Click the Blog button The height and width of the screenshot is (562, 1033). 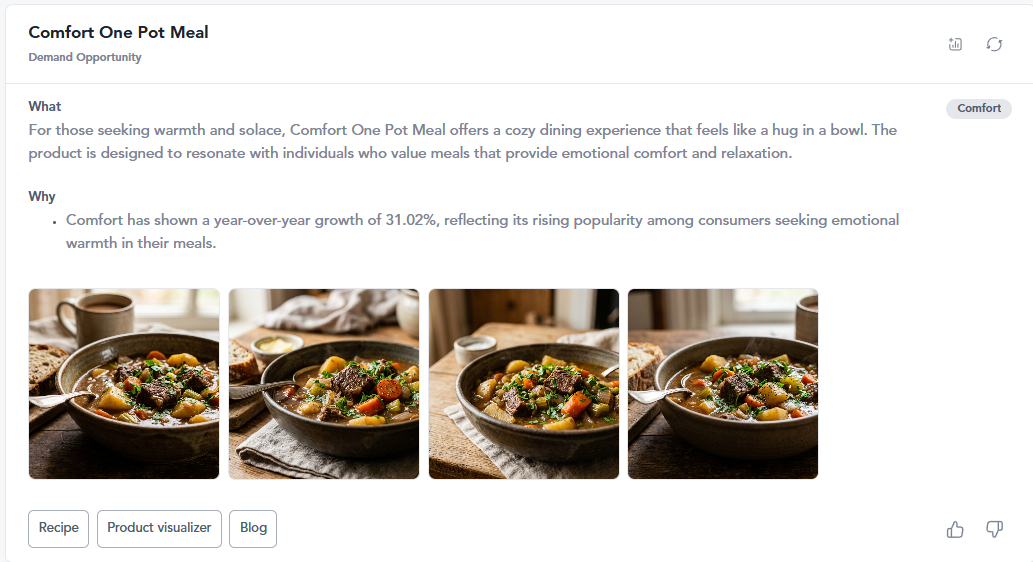click(x=253, y=528)
